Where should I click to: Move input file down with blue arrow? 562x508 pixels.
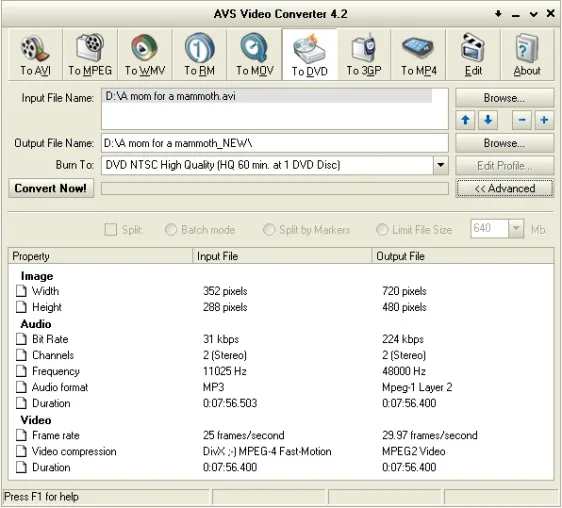[487, 120]
